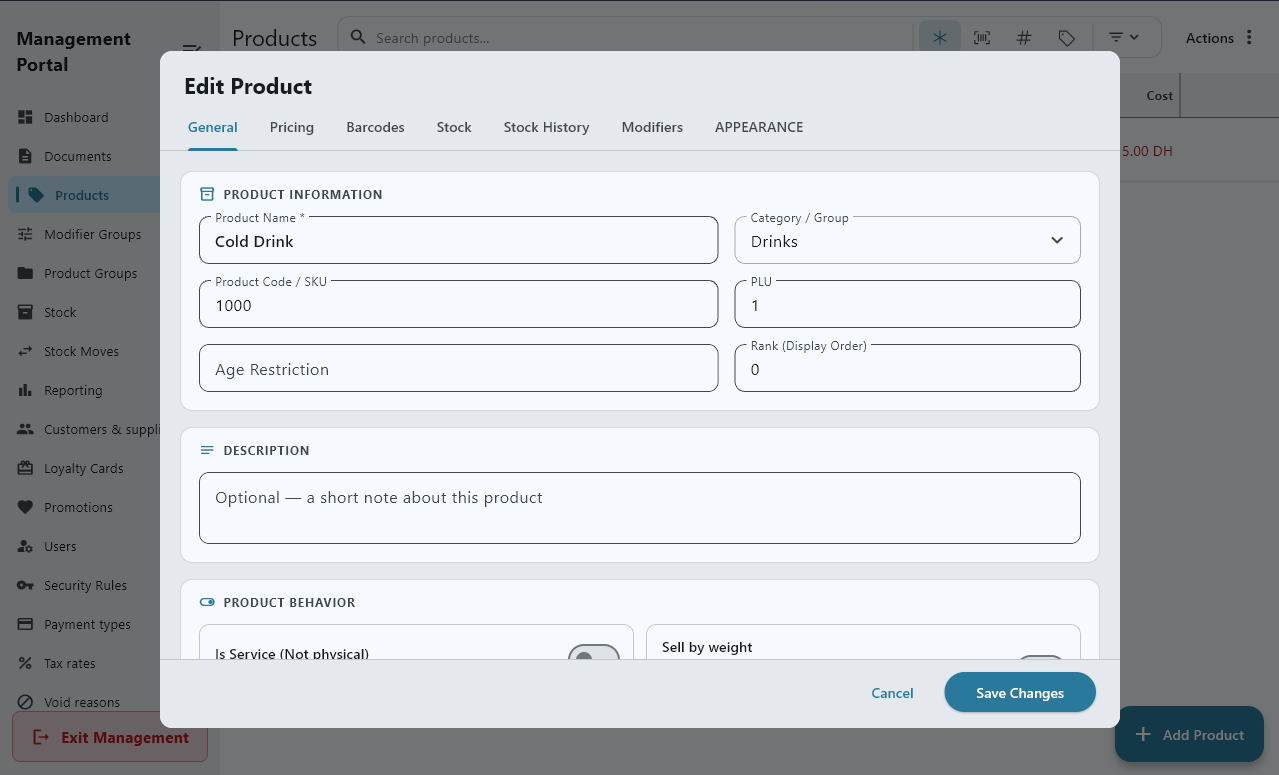Open the Stock History tab
Screen dimensions: 1279x775
coord(546,127)
